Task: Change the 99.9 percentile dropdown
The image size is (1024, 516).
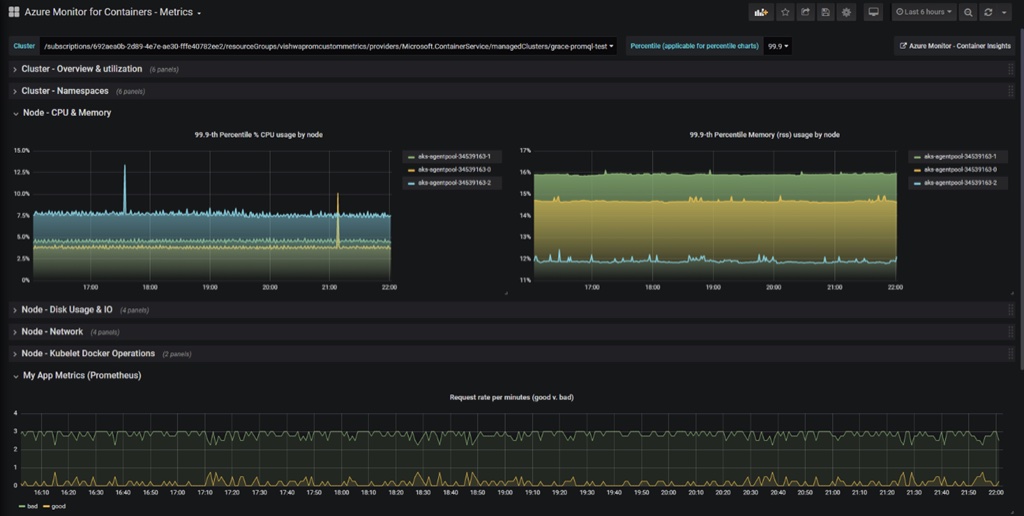Action: coord(778,46)
